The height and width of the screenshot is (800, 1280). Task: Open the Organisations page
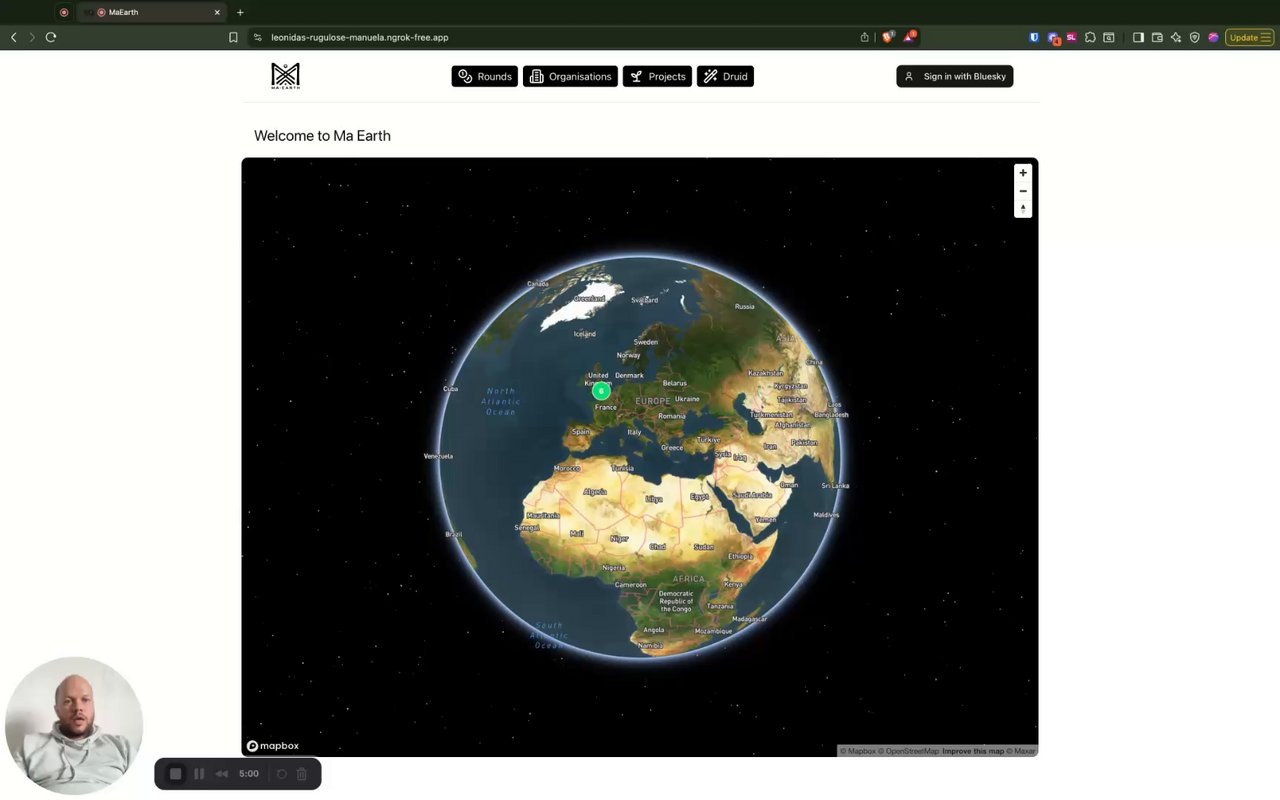point(570,76)
